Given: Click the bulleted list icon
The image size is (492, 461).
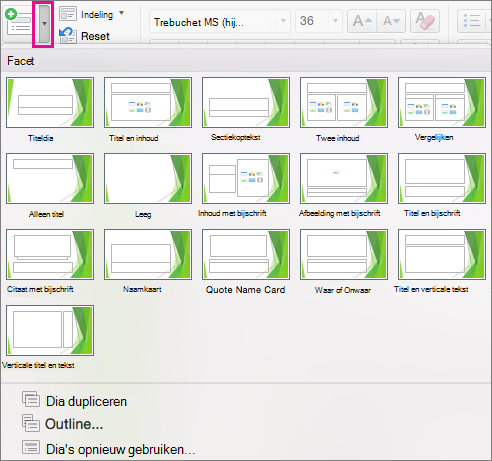Looking at the screenshot, I should point(472,21).
